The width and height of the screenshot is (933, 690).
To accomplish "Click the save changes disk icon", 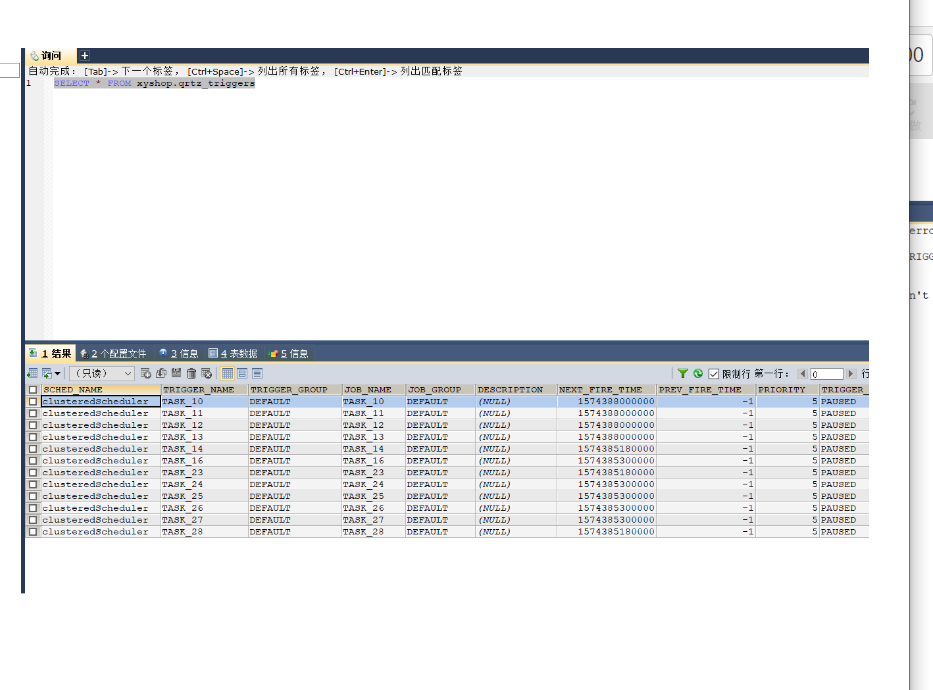I will point(176,373).
